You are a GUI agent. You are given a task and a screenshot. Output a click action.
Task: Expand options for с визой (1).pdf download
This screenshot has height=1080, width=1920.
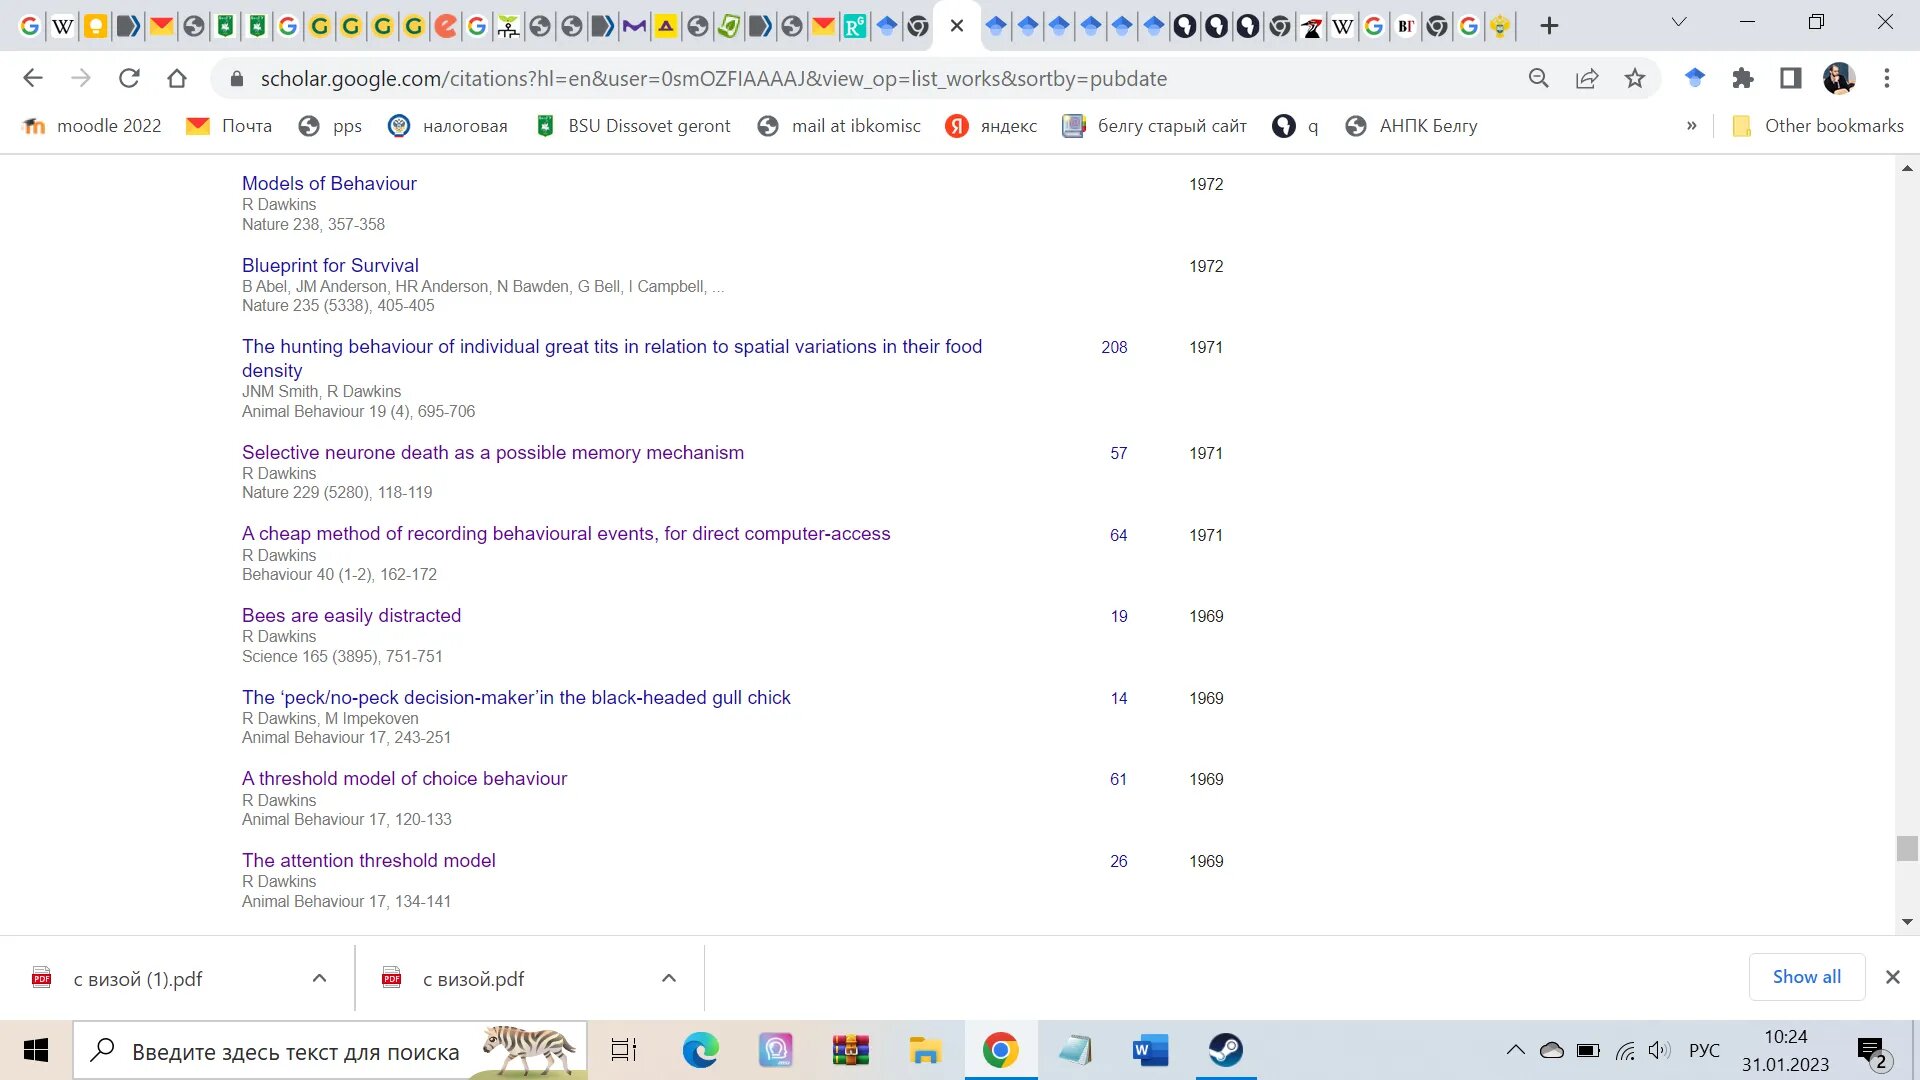pyautogui.click(x=320, y=978)
